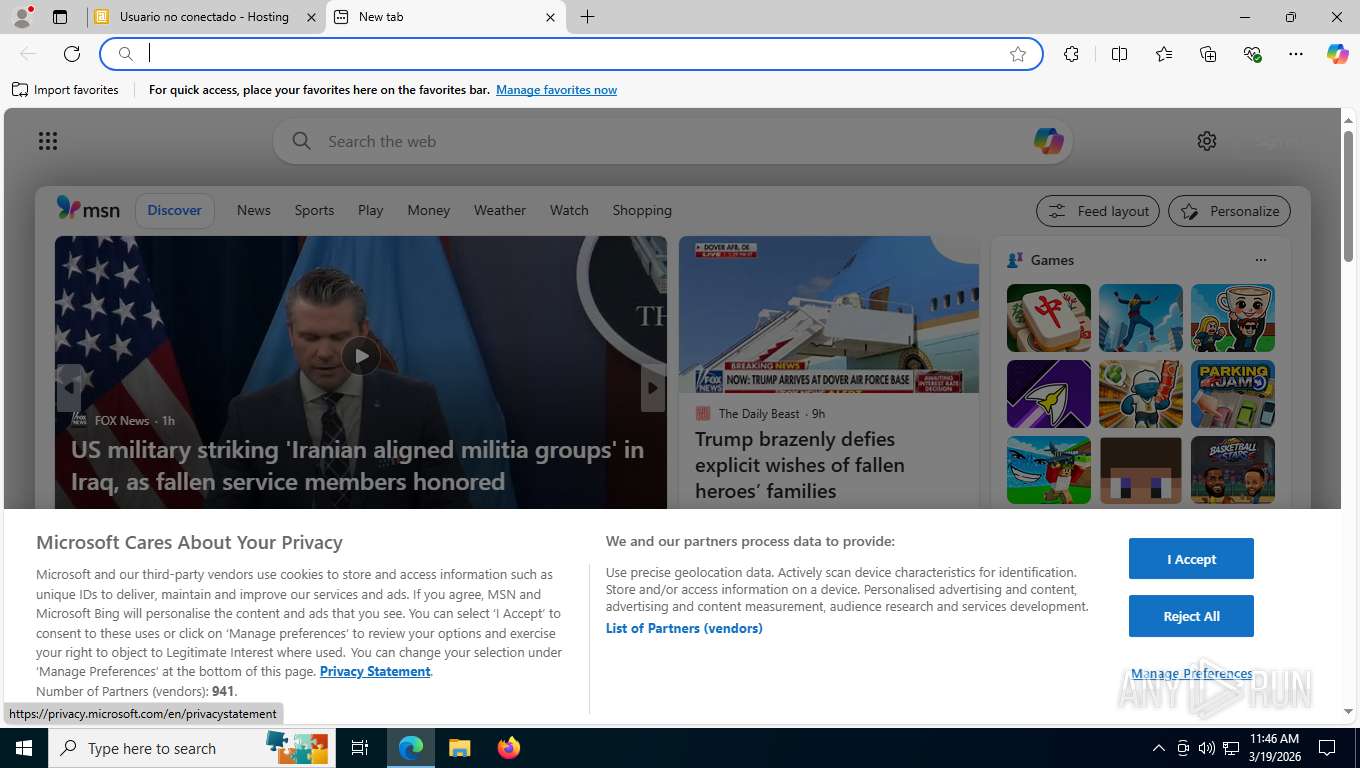Select the Watch tab
Screen dimensions: 1360x768
[569, 210]
